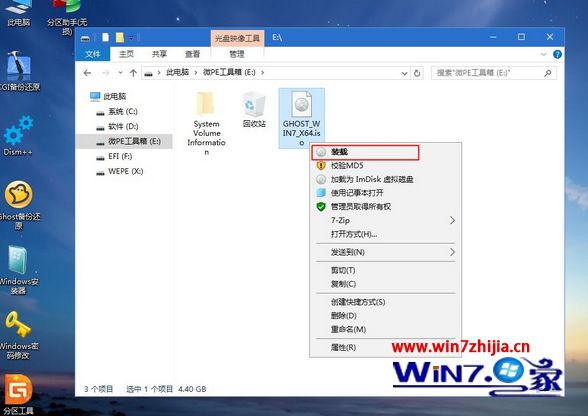Viewport: 588px width, 416px height.
Task: Click the green shield ownership icon
Action: [x=321, y=207]
